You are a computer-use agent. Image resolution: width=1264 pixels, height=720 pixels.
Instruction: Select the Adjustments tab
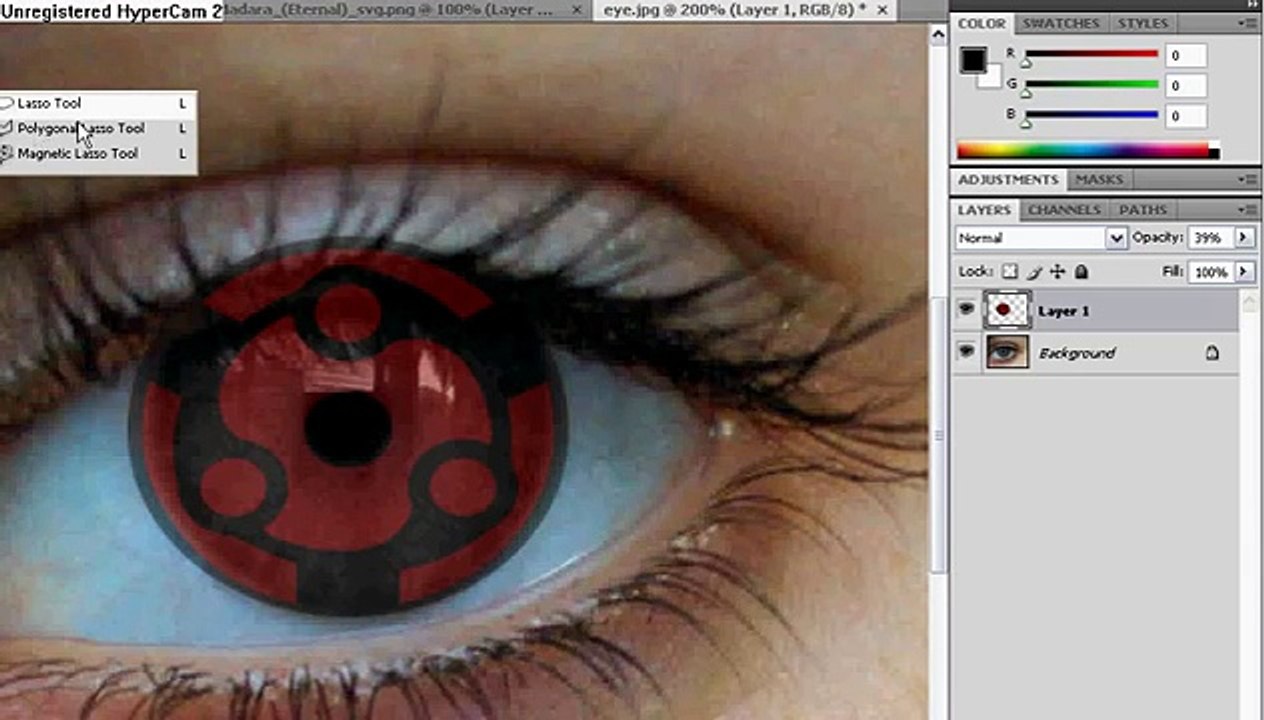tap(1008, 179)
